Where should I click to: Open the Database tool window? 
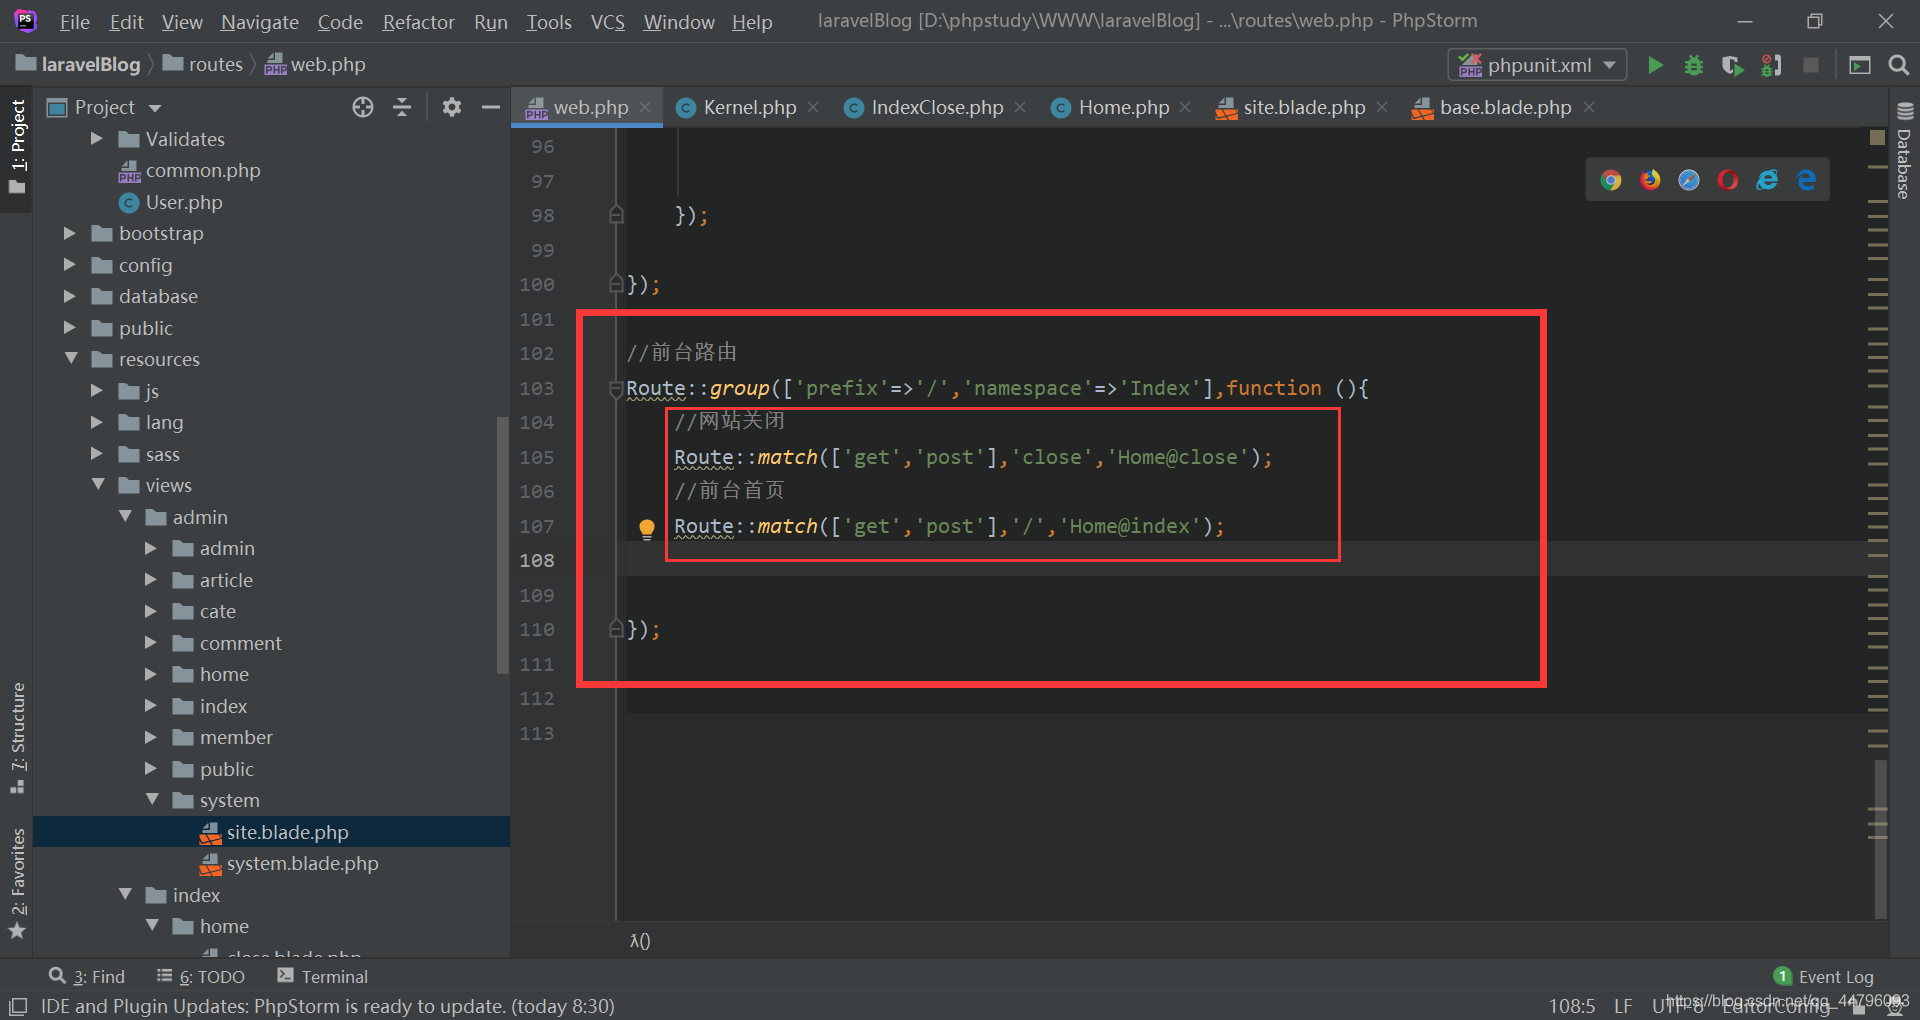(x=1904, y=152)
